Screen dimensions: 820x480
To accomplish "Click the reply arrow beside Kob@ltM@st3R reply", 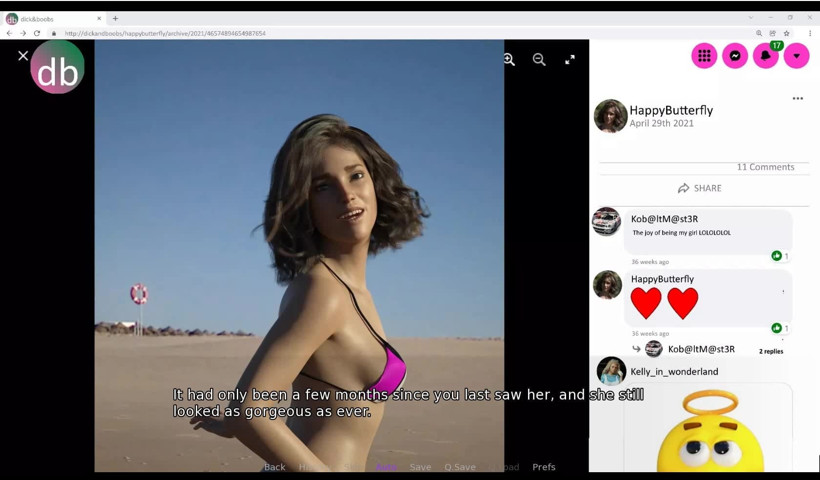I will pos(636,349).
